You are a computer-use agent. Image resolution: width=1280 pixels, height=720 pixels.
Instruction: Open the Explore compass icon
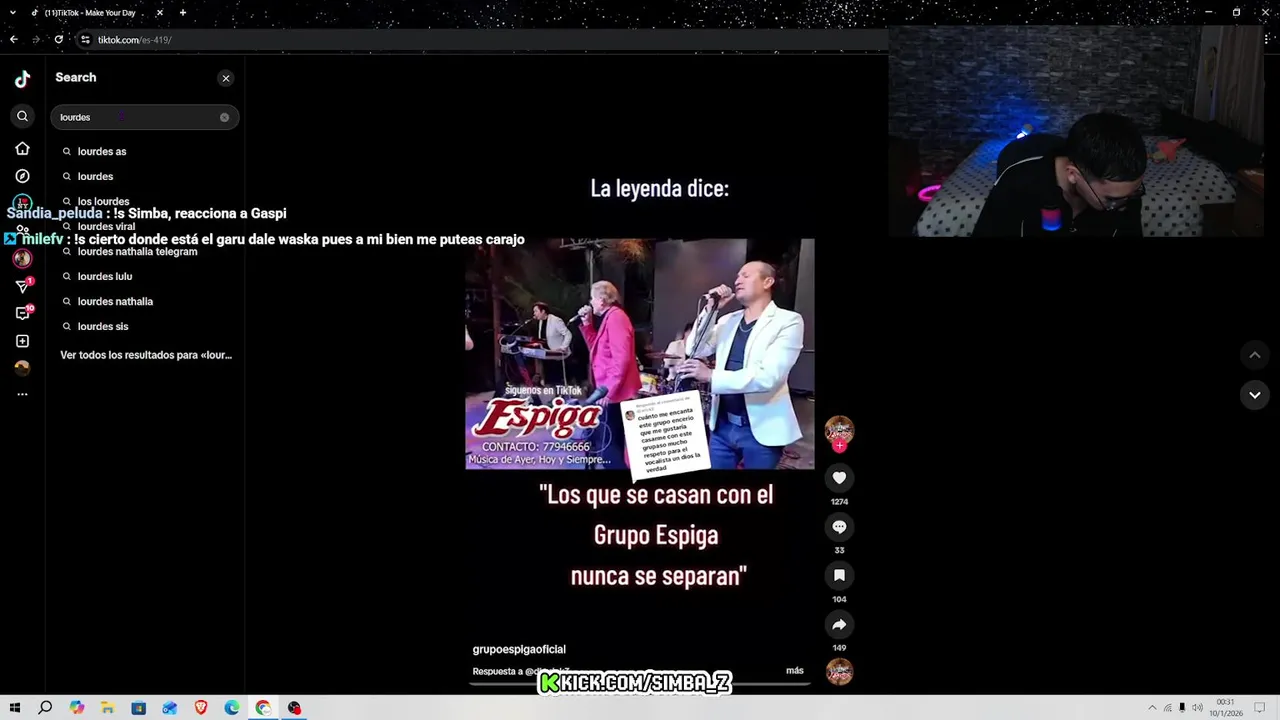coord(22,176)
